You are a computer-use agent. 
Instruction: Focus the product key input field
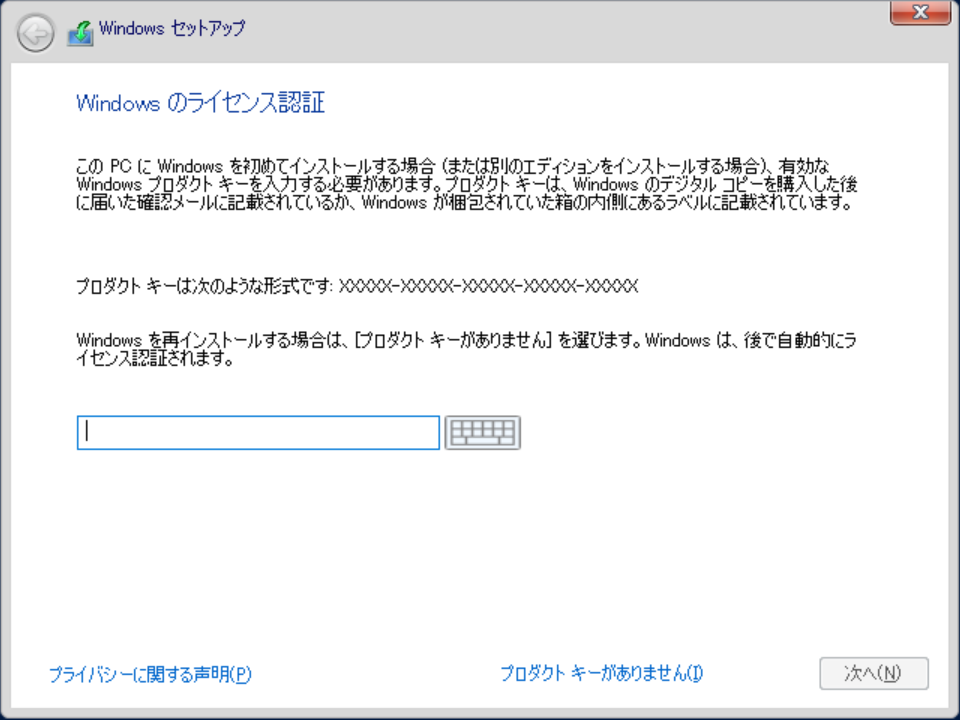[x=258, y=432]
